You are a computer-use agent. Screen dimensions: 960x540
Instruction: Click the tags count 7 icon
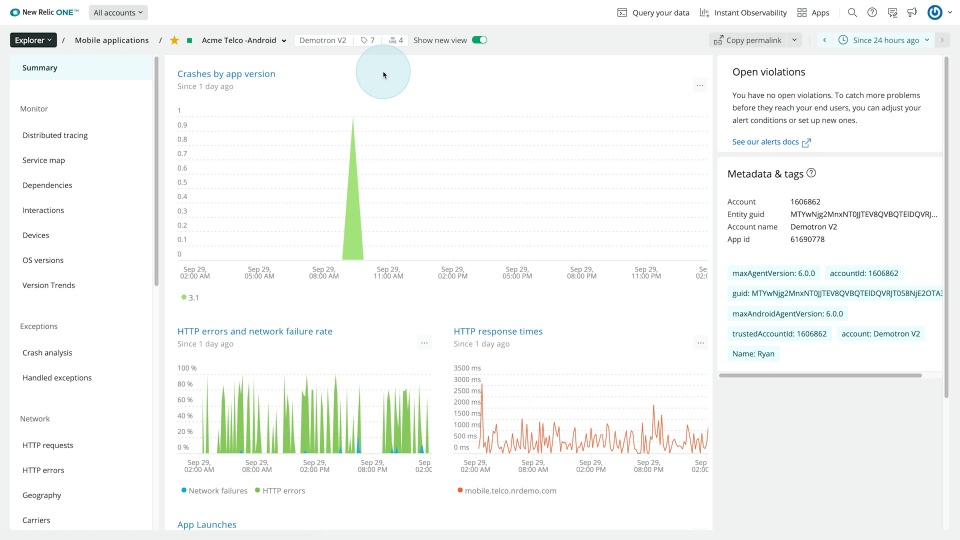coord(367,40)
